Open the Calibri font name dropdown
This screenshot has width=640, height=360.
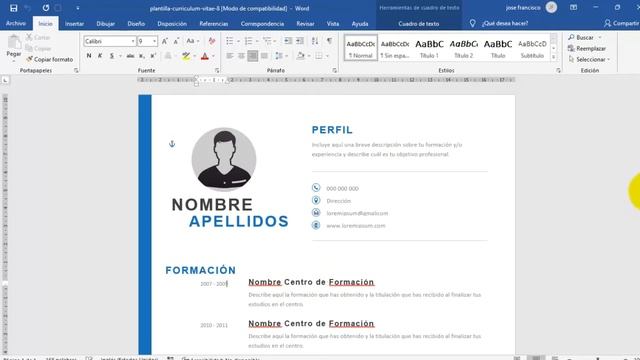click(x=133, y=41)
